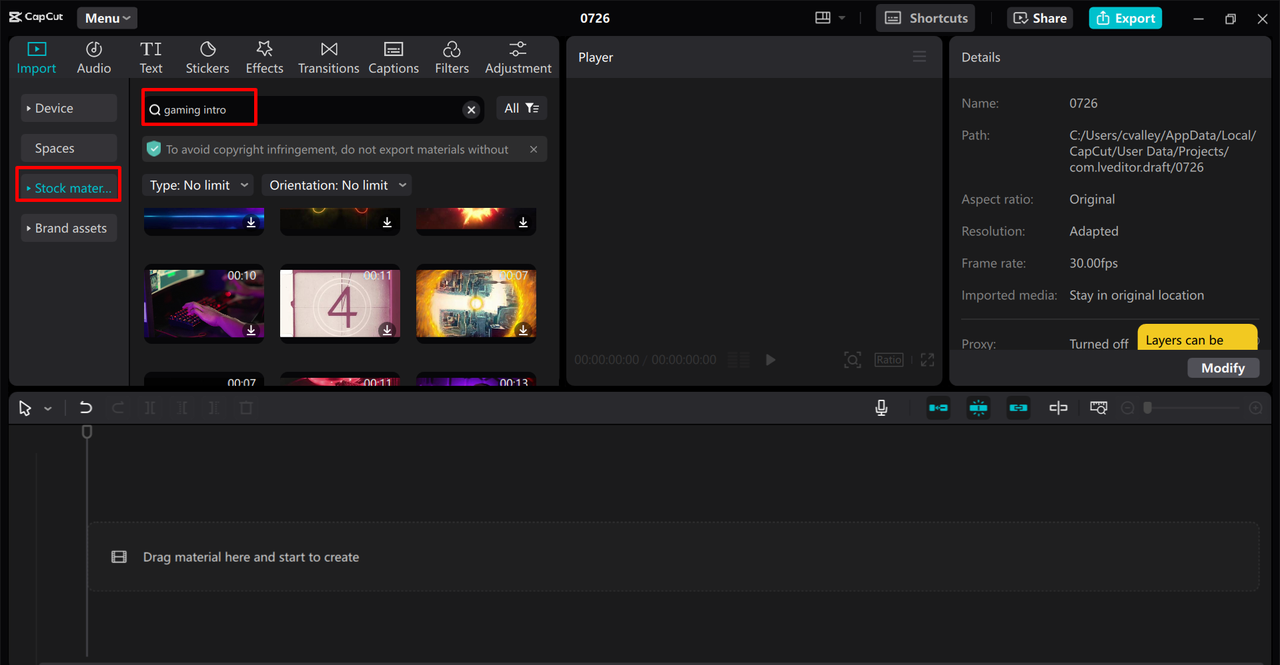Zoom out the timeline with minus
The height and width of the screenshot is (665, 1280).
[x=1128, y=408]
